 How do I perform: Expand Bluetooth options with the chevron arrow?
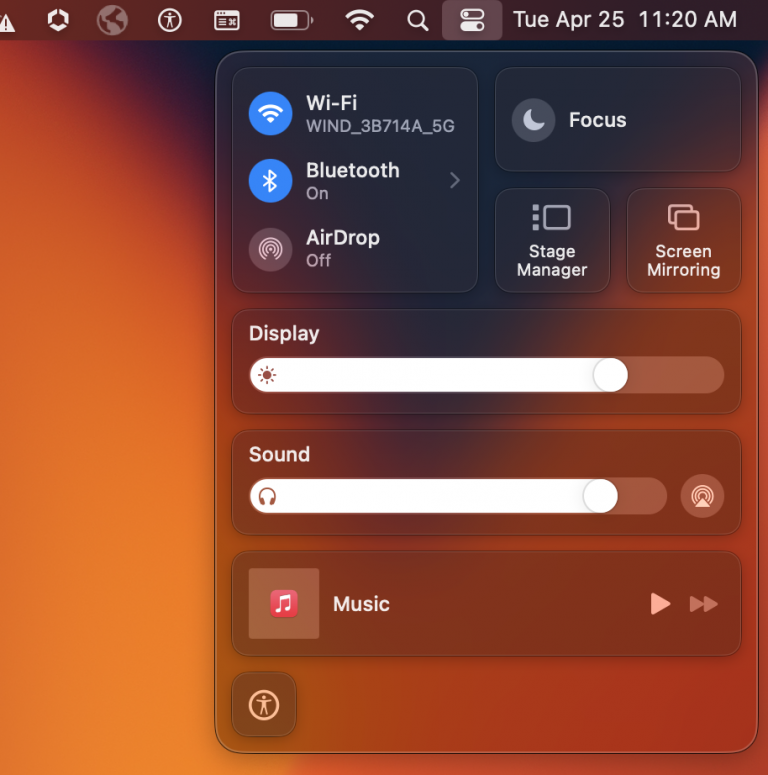click(455, 180)
